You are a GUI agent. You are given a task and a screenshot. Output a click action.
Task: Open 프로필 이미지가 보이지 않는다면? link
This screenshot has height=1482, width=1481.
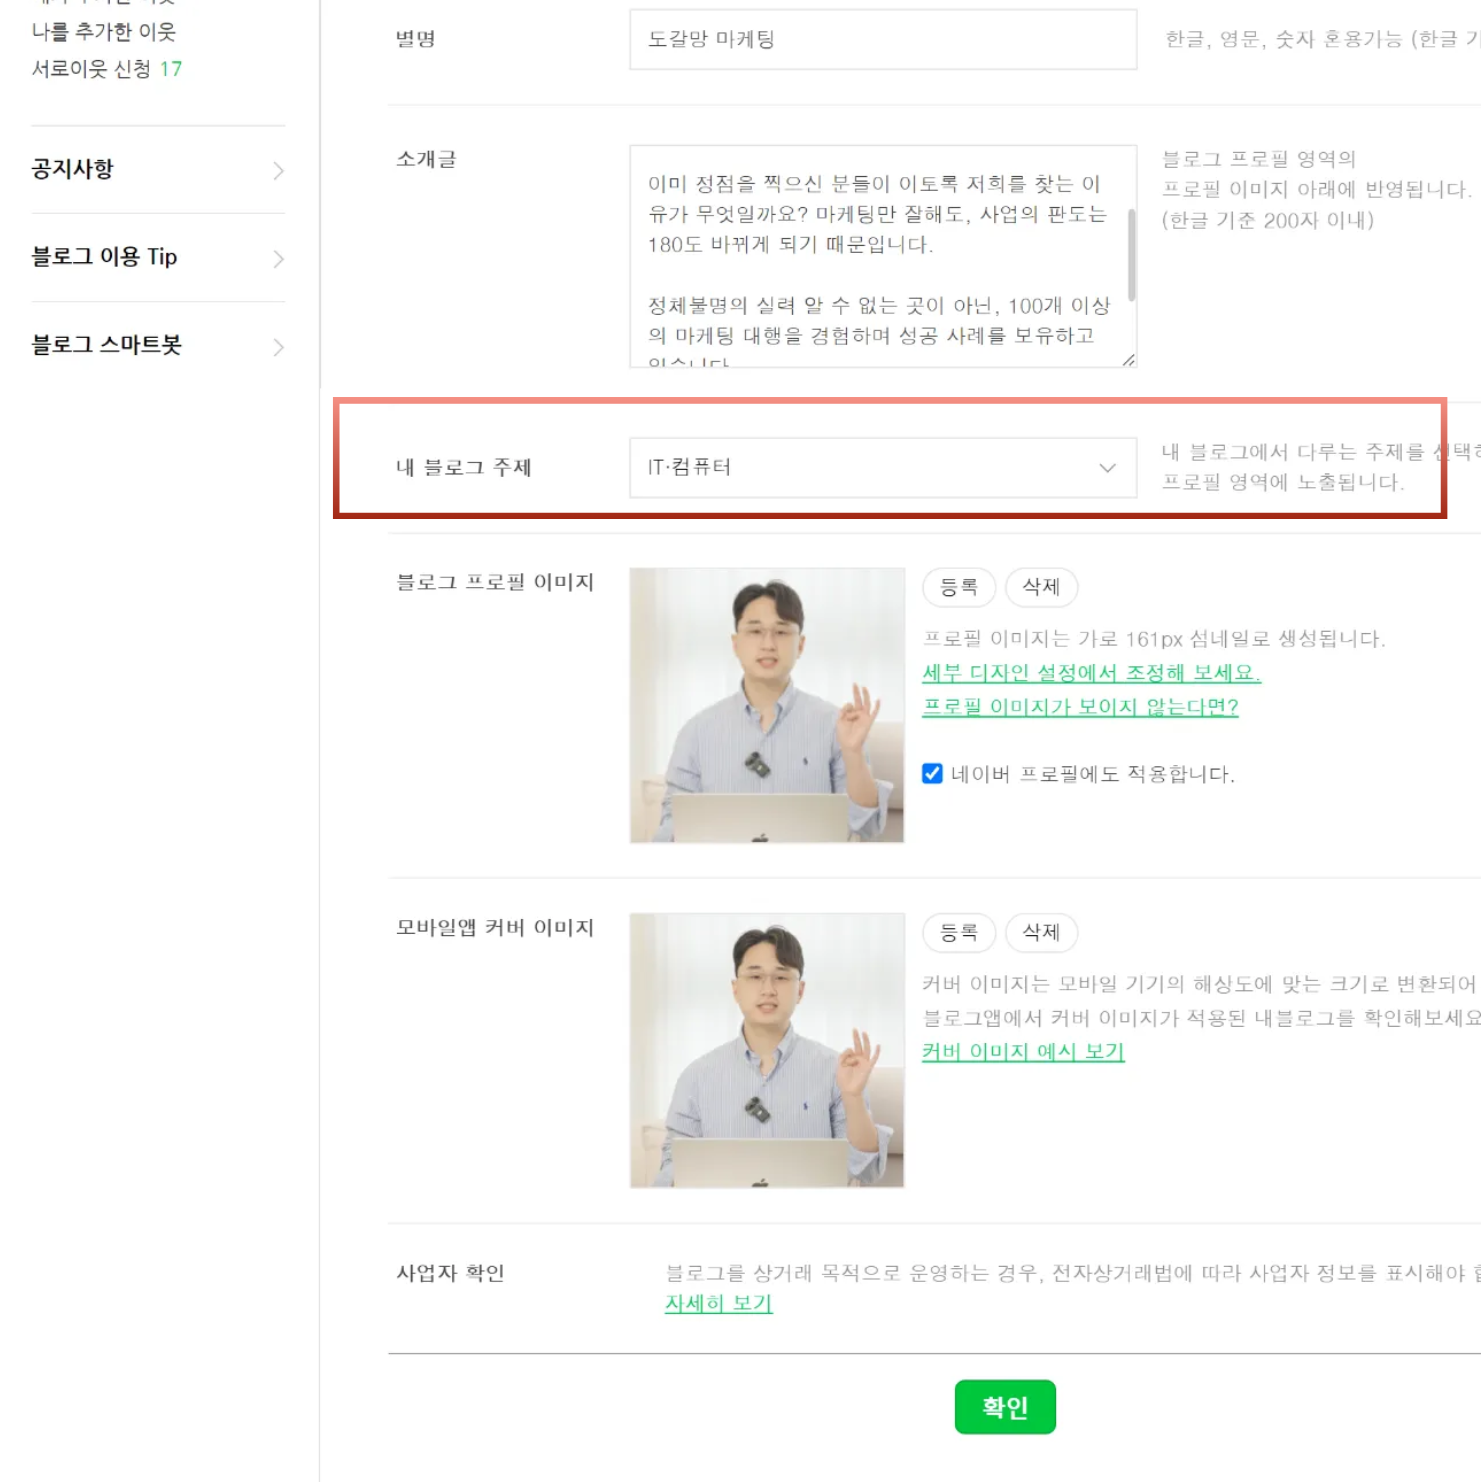click(1080, 707)
